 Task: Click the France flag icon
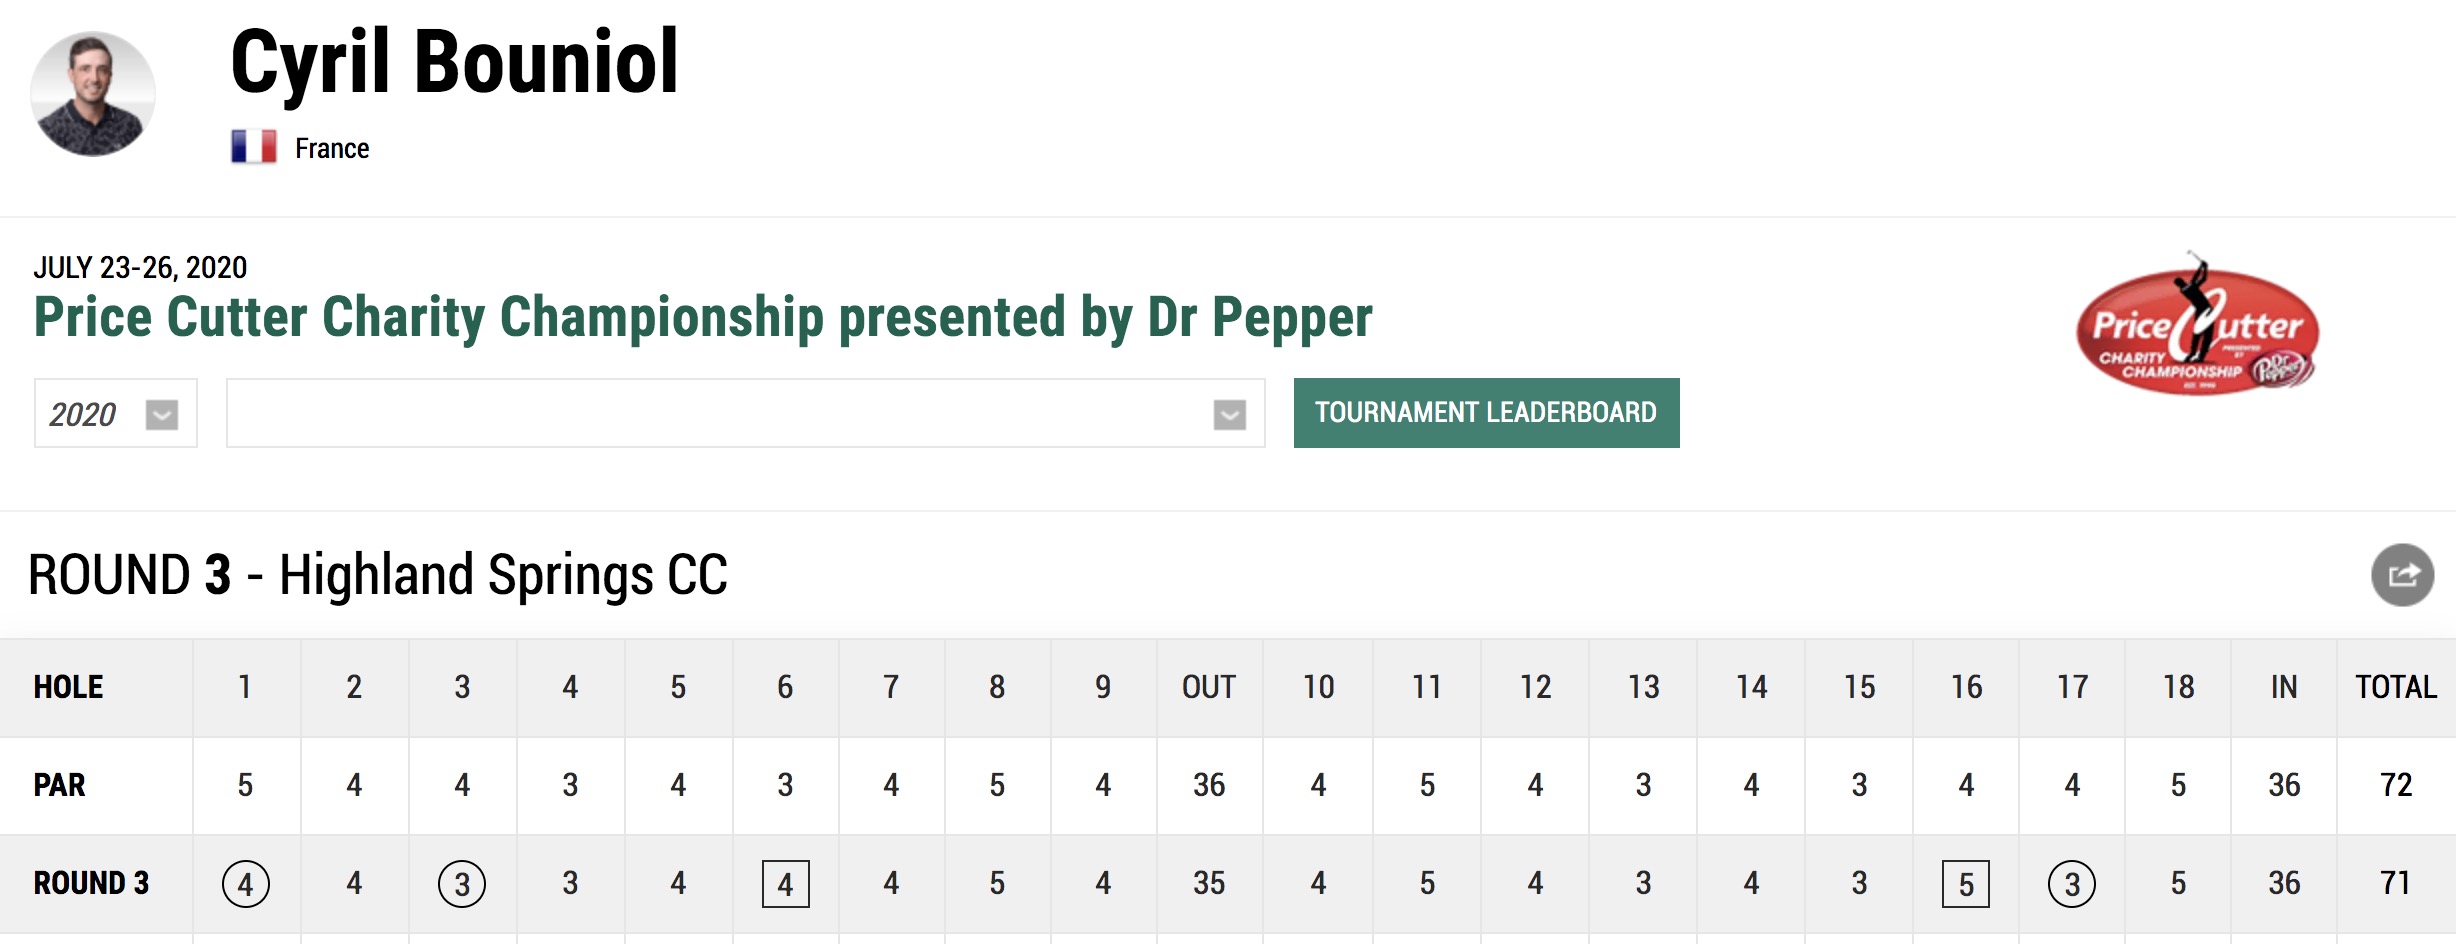point(254,147)
